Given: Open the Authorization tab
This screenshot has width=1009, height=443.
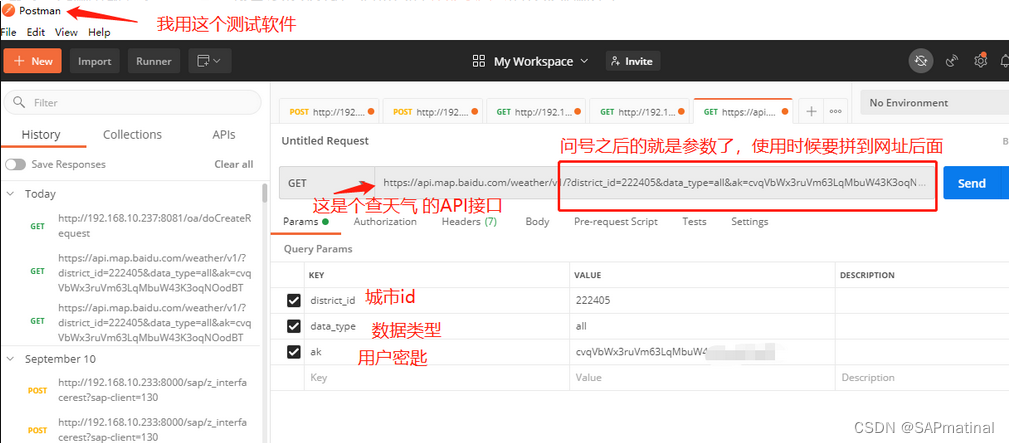Looking at the screenshot, I should [385, 222].
